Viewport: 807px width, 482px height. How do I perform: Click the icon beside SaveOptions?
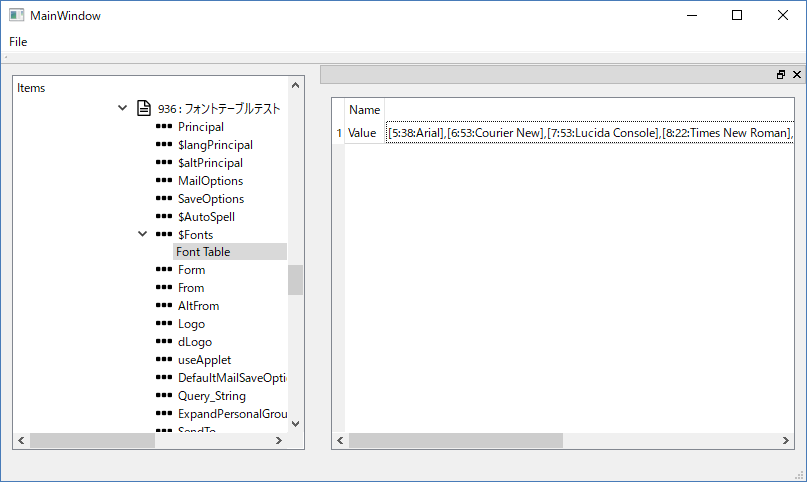(164, 199)
